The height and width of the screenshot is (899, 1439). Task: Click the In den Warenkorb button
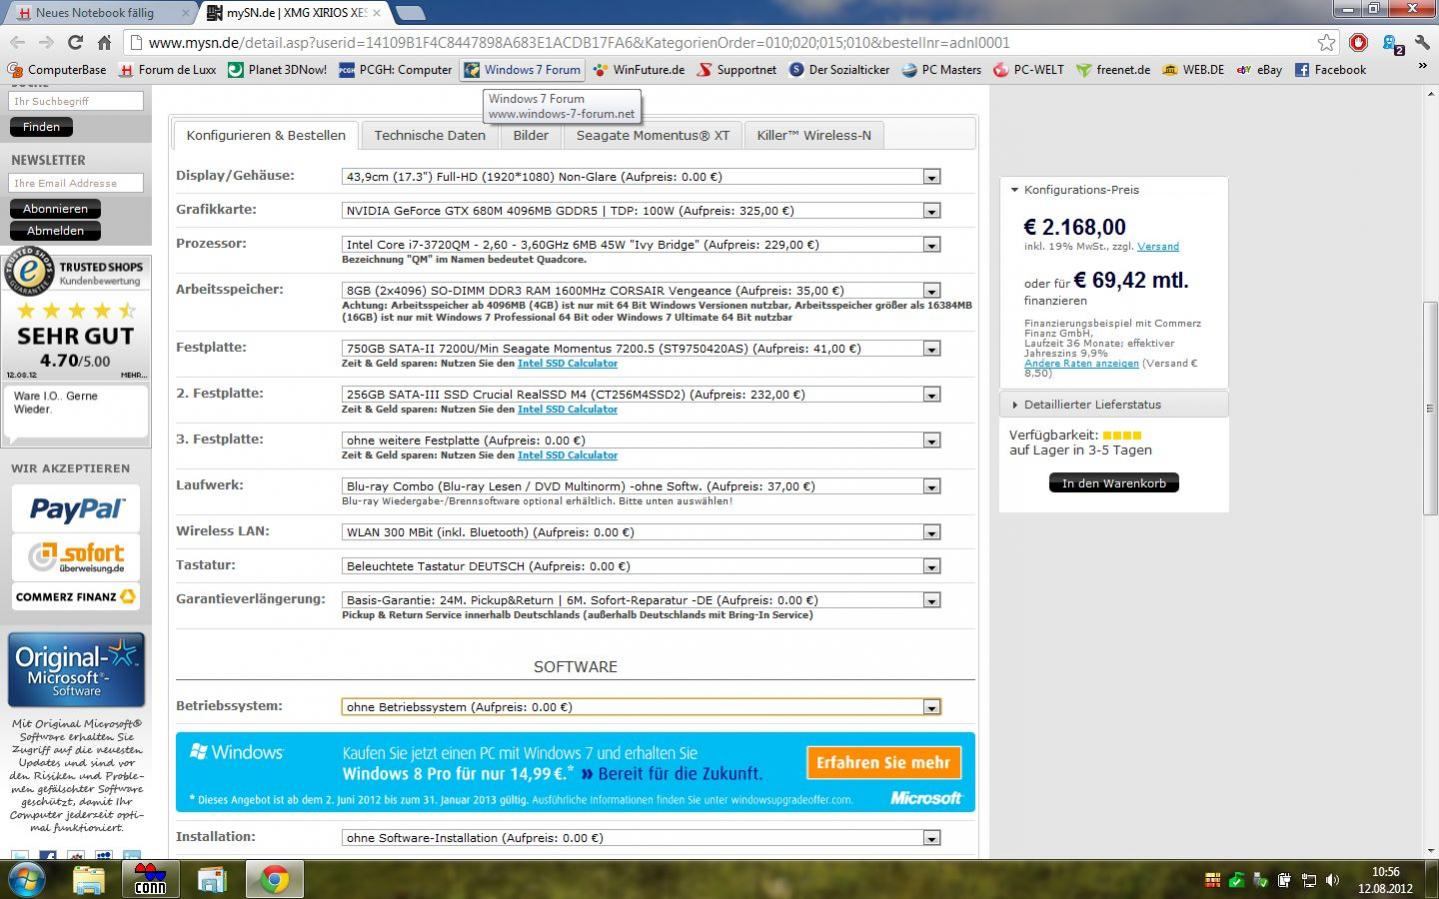pyautogui.click(x=1114, y=483)
